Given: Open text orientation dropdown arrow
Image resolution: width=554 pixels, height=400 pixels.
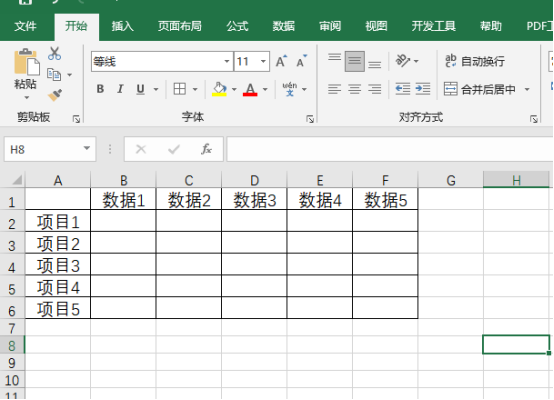Looking at the screenshot, I should 416,61.
